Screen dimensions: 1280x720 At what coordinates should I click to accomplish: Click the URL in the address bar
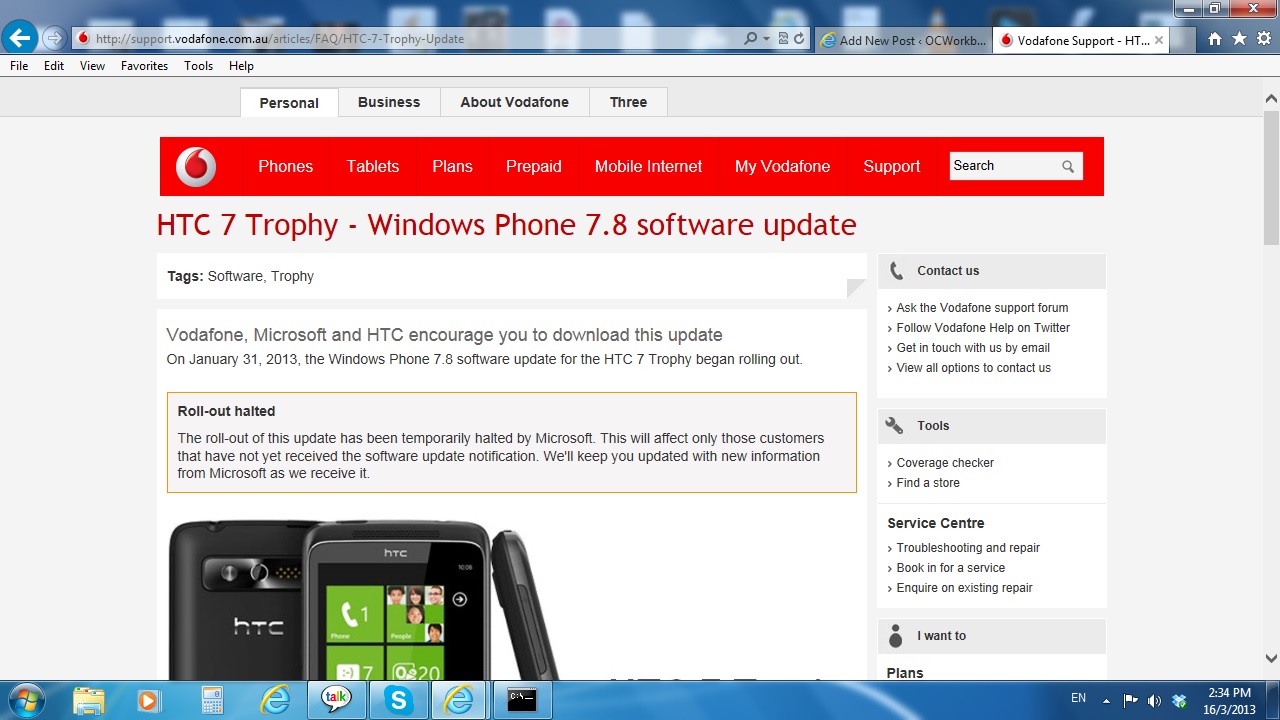pyautogui.click(x=280, y=39)
